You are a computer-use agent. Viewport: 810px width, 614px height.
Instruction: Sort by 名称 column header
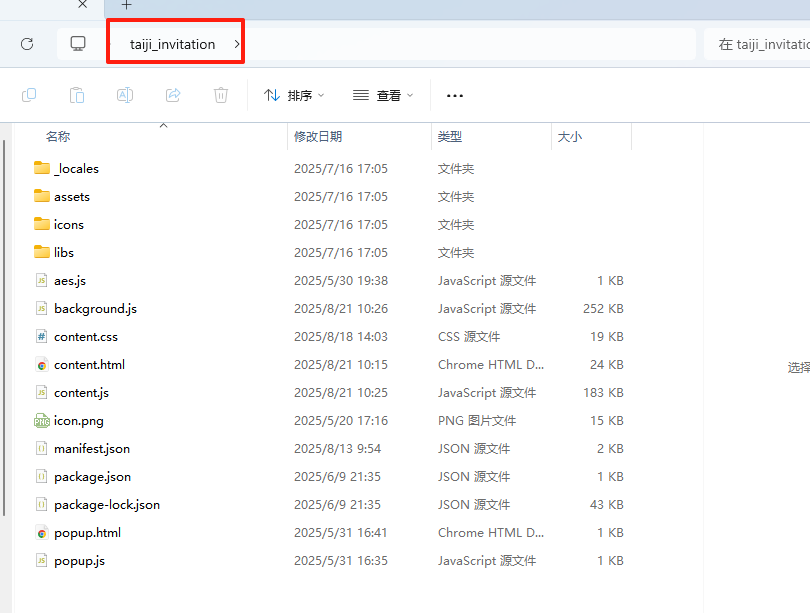(x=58, y=137)
